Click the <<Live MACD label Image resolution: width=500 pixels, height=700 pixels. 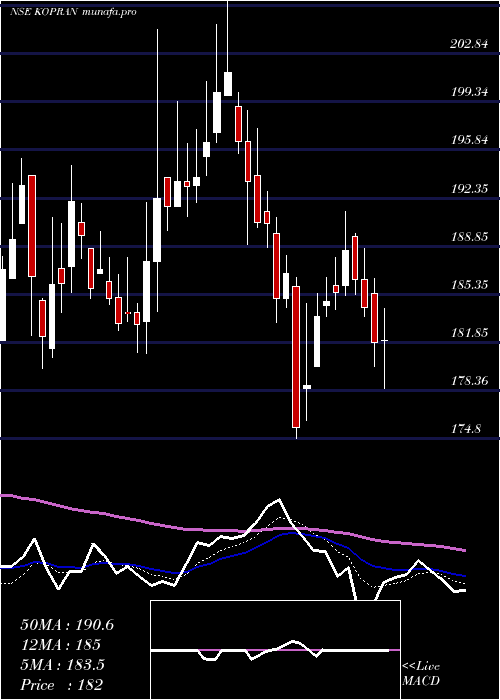[421, 673]
